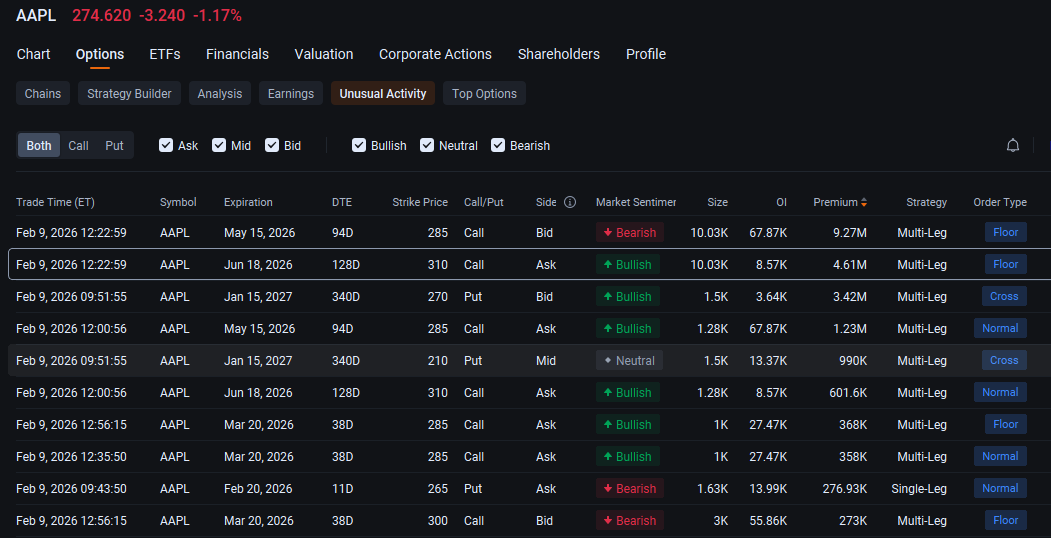Toggle the Neutral sentiment checkbox
The width and height of the screenshot is (1051, 538).
coord(426,145)
